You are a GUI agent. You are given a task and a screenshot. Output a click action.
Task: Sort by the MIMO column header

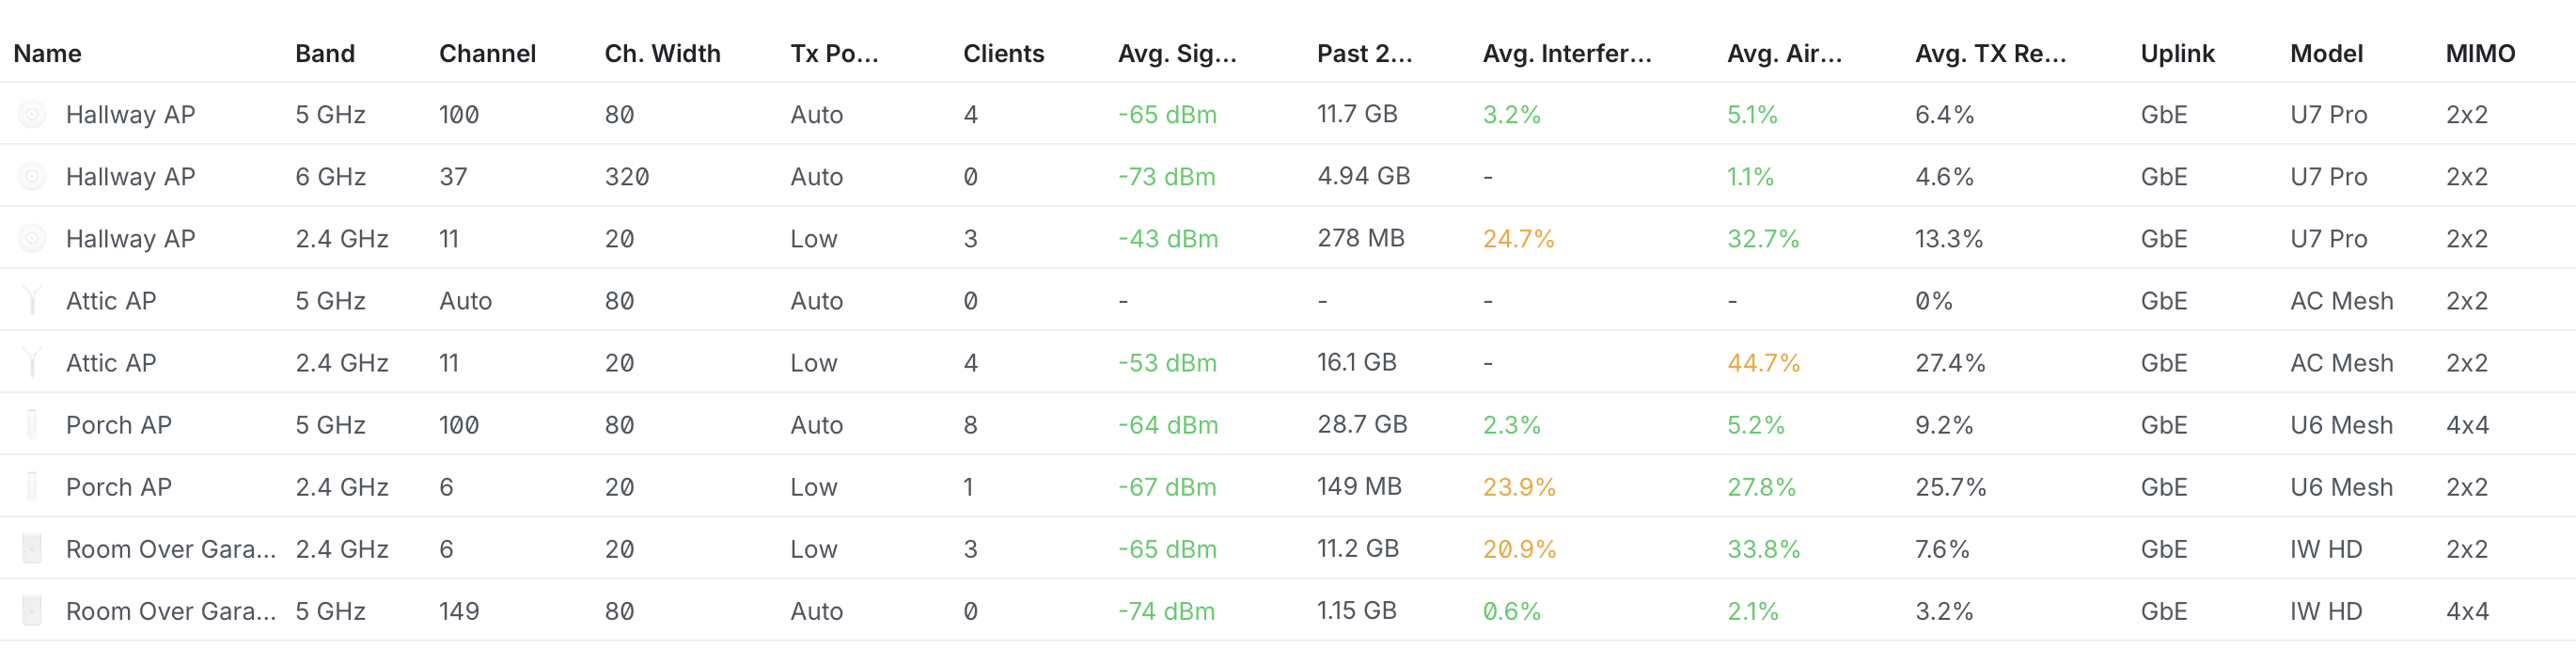(x=2481, y=54)
